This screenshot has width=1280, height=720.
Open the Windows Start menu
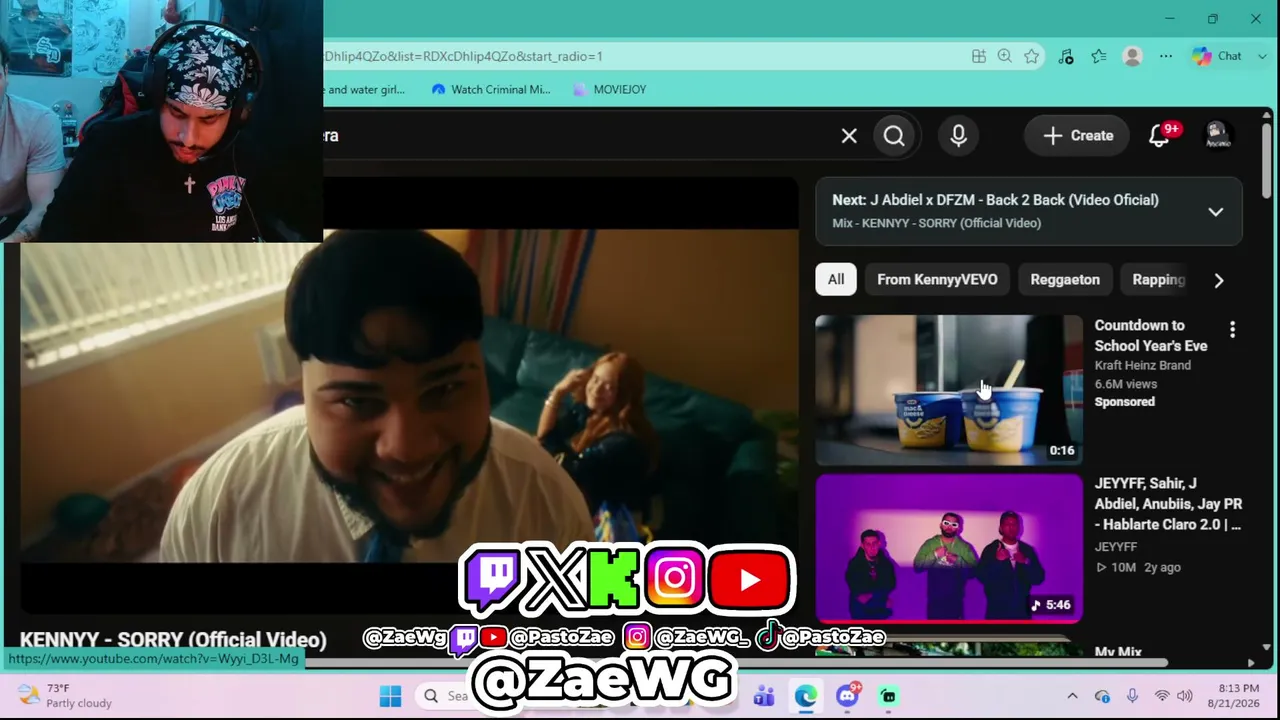point(390,696)
